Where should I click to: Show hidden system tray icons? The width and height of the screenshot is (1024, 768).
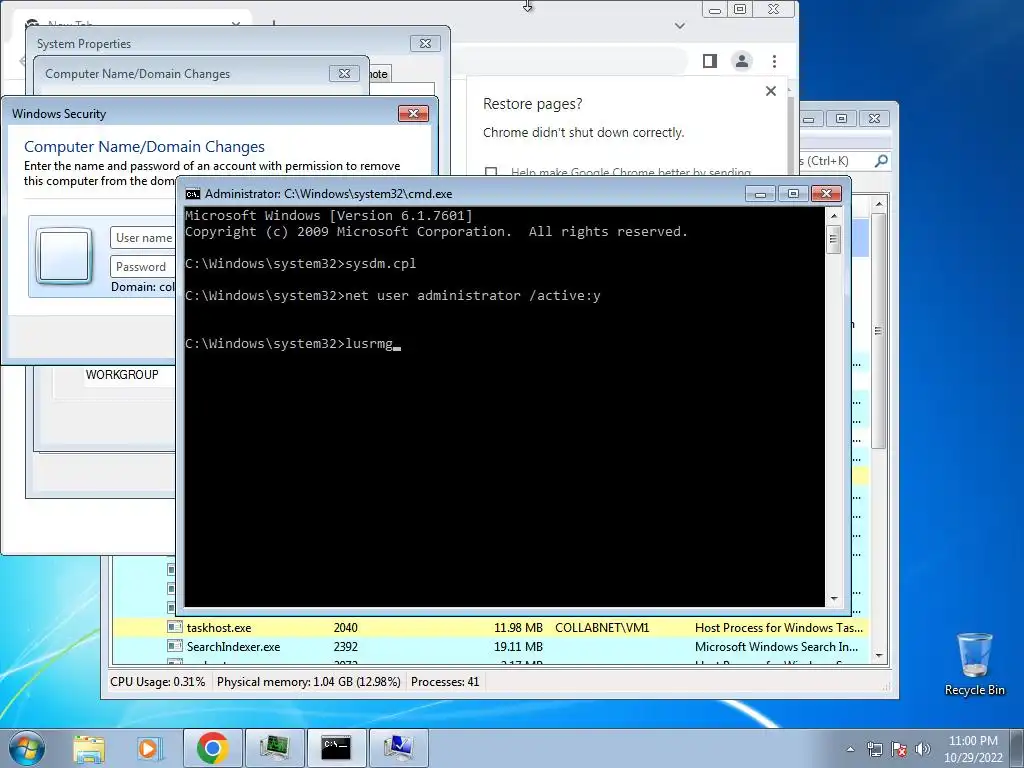(x=850, y=749)
